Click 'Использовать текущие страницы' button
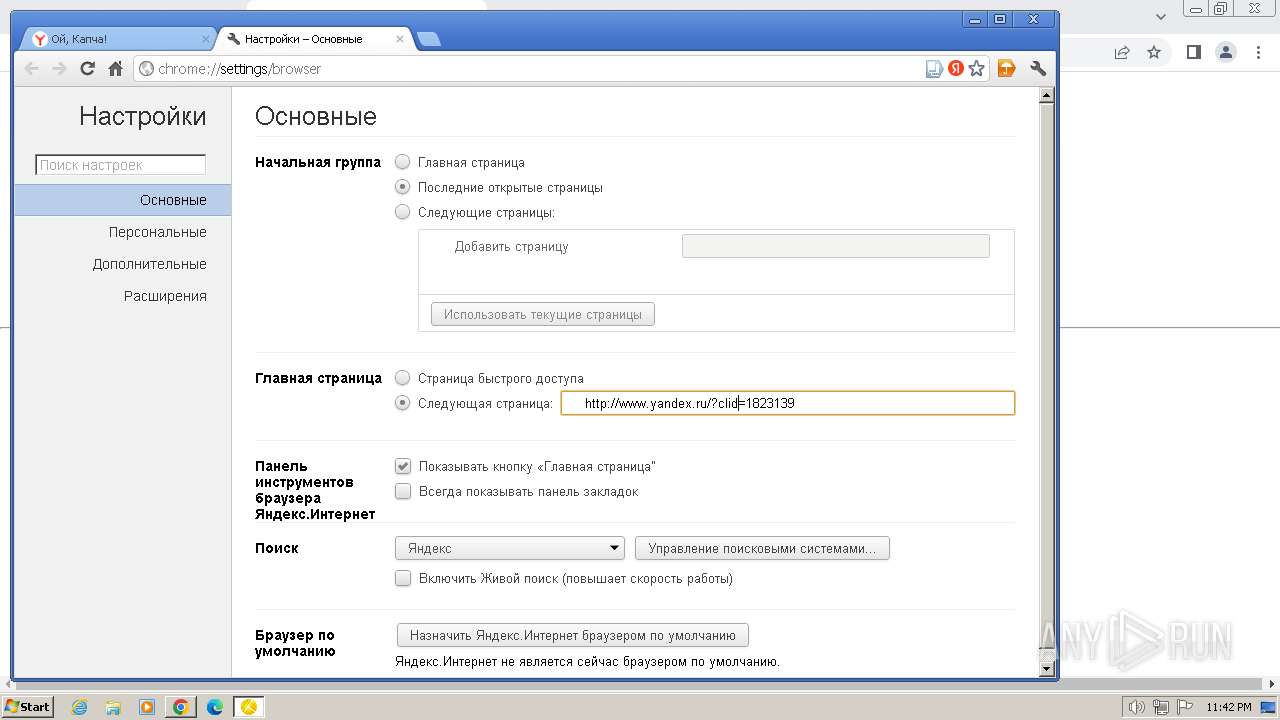1280x720 pixels. click(x=543, y=314)
